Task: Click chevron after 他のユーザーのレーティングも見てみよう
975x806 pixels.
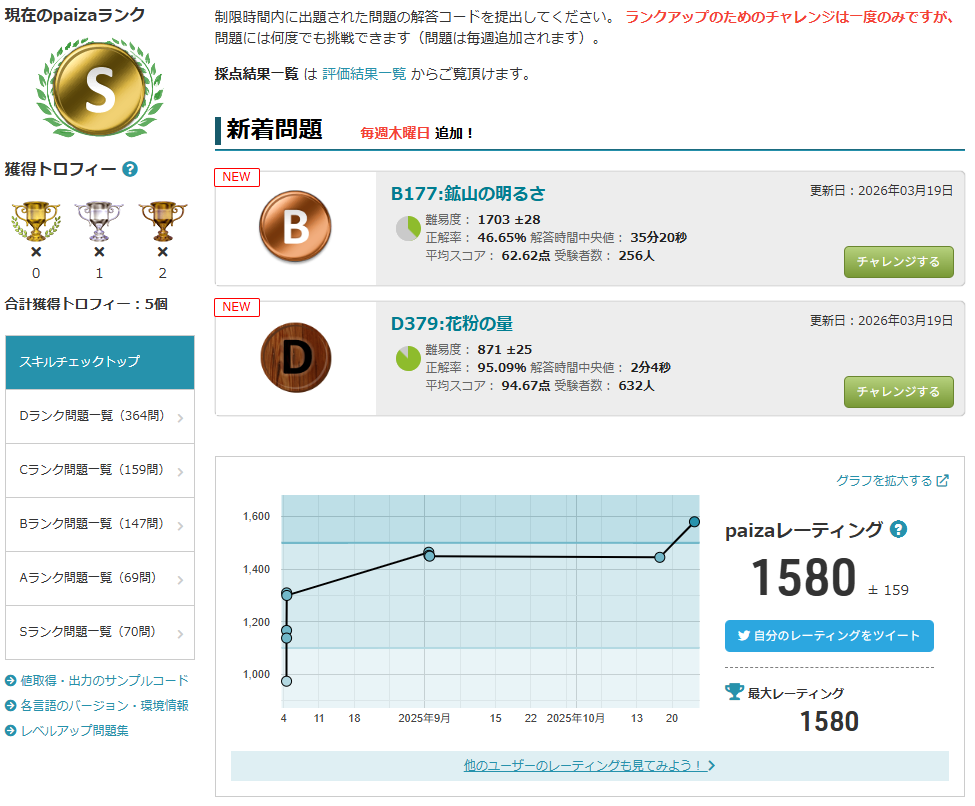Action: [x=711, y=766]
